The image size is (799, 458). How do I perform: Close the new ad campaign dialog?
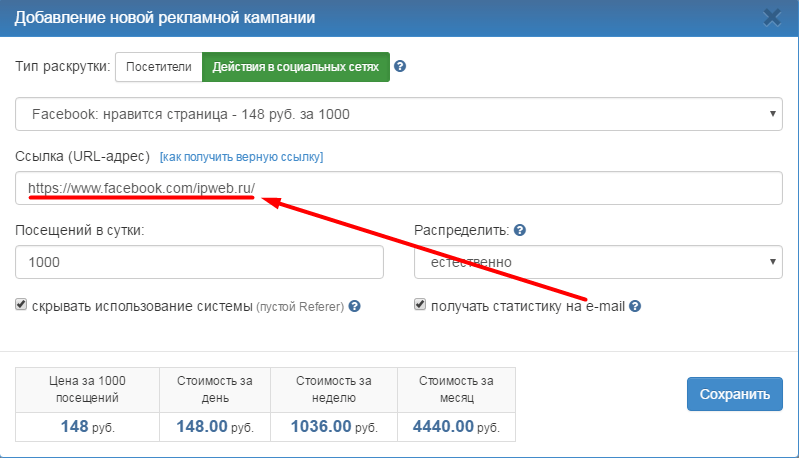pos(772,16)
